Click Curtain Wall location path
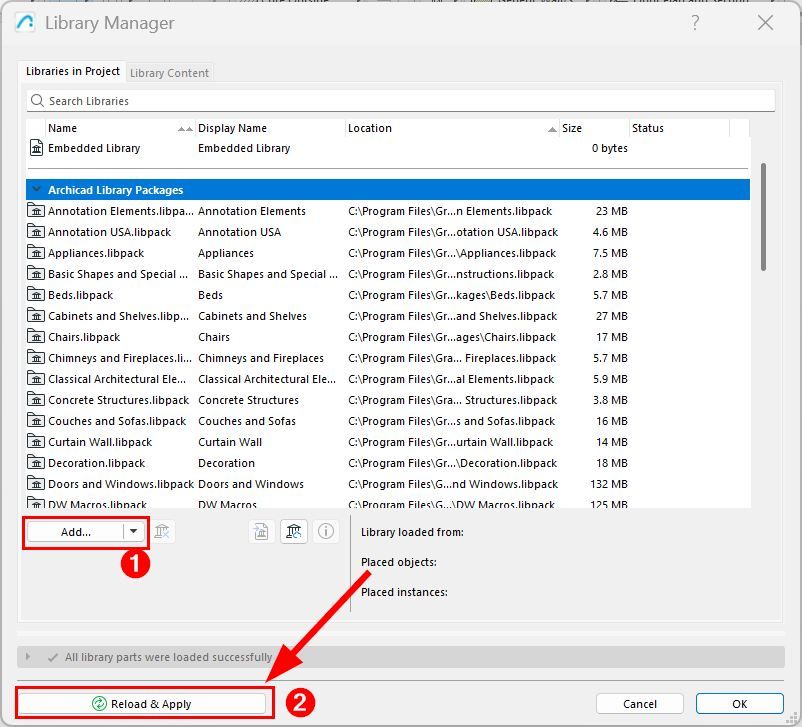This screenshot has height=727, width=802. [x=450, y=442]
